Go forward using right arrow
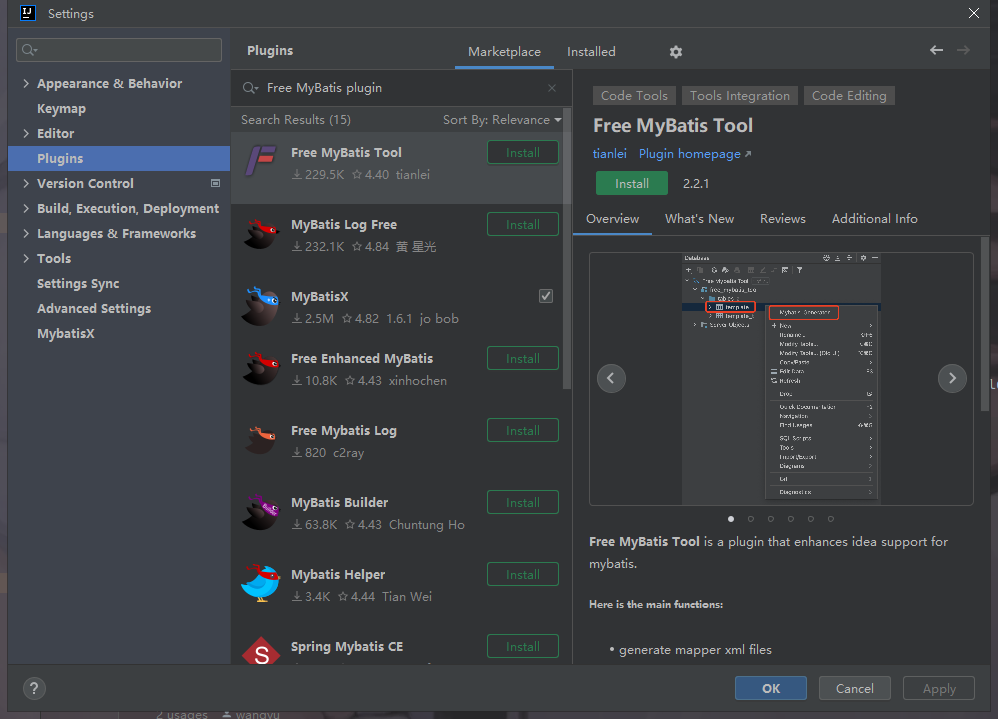The image size is (998, 719). point(963,50)
